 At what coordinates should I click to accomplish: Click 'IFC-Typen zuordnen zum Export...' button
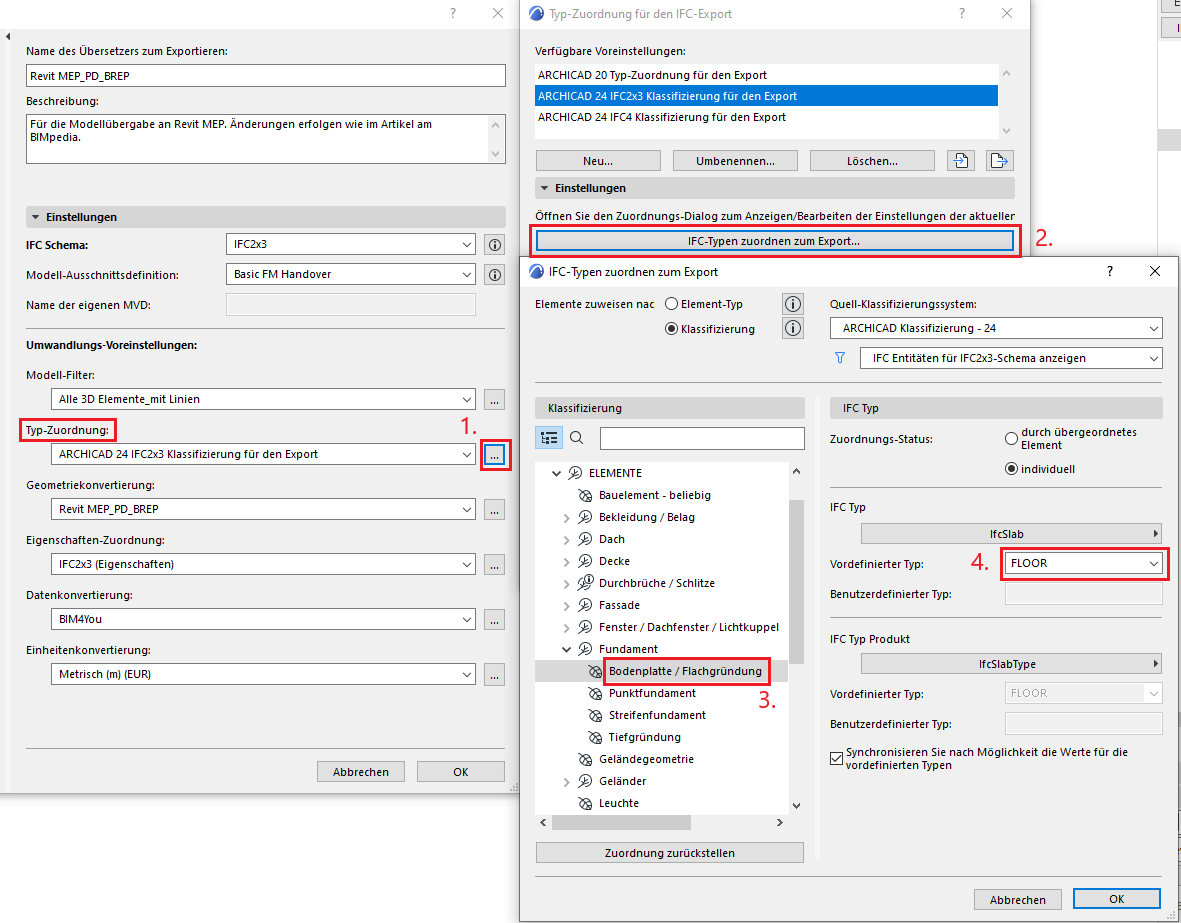click(x=774, y=241)
